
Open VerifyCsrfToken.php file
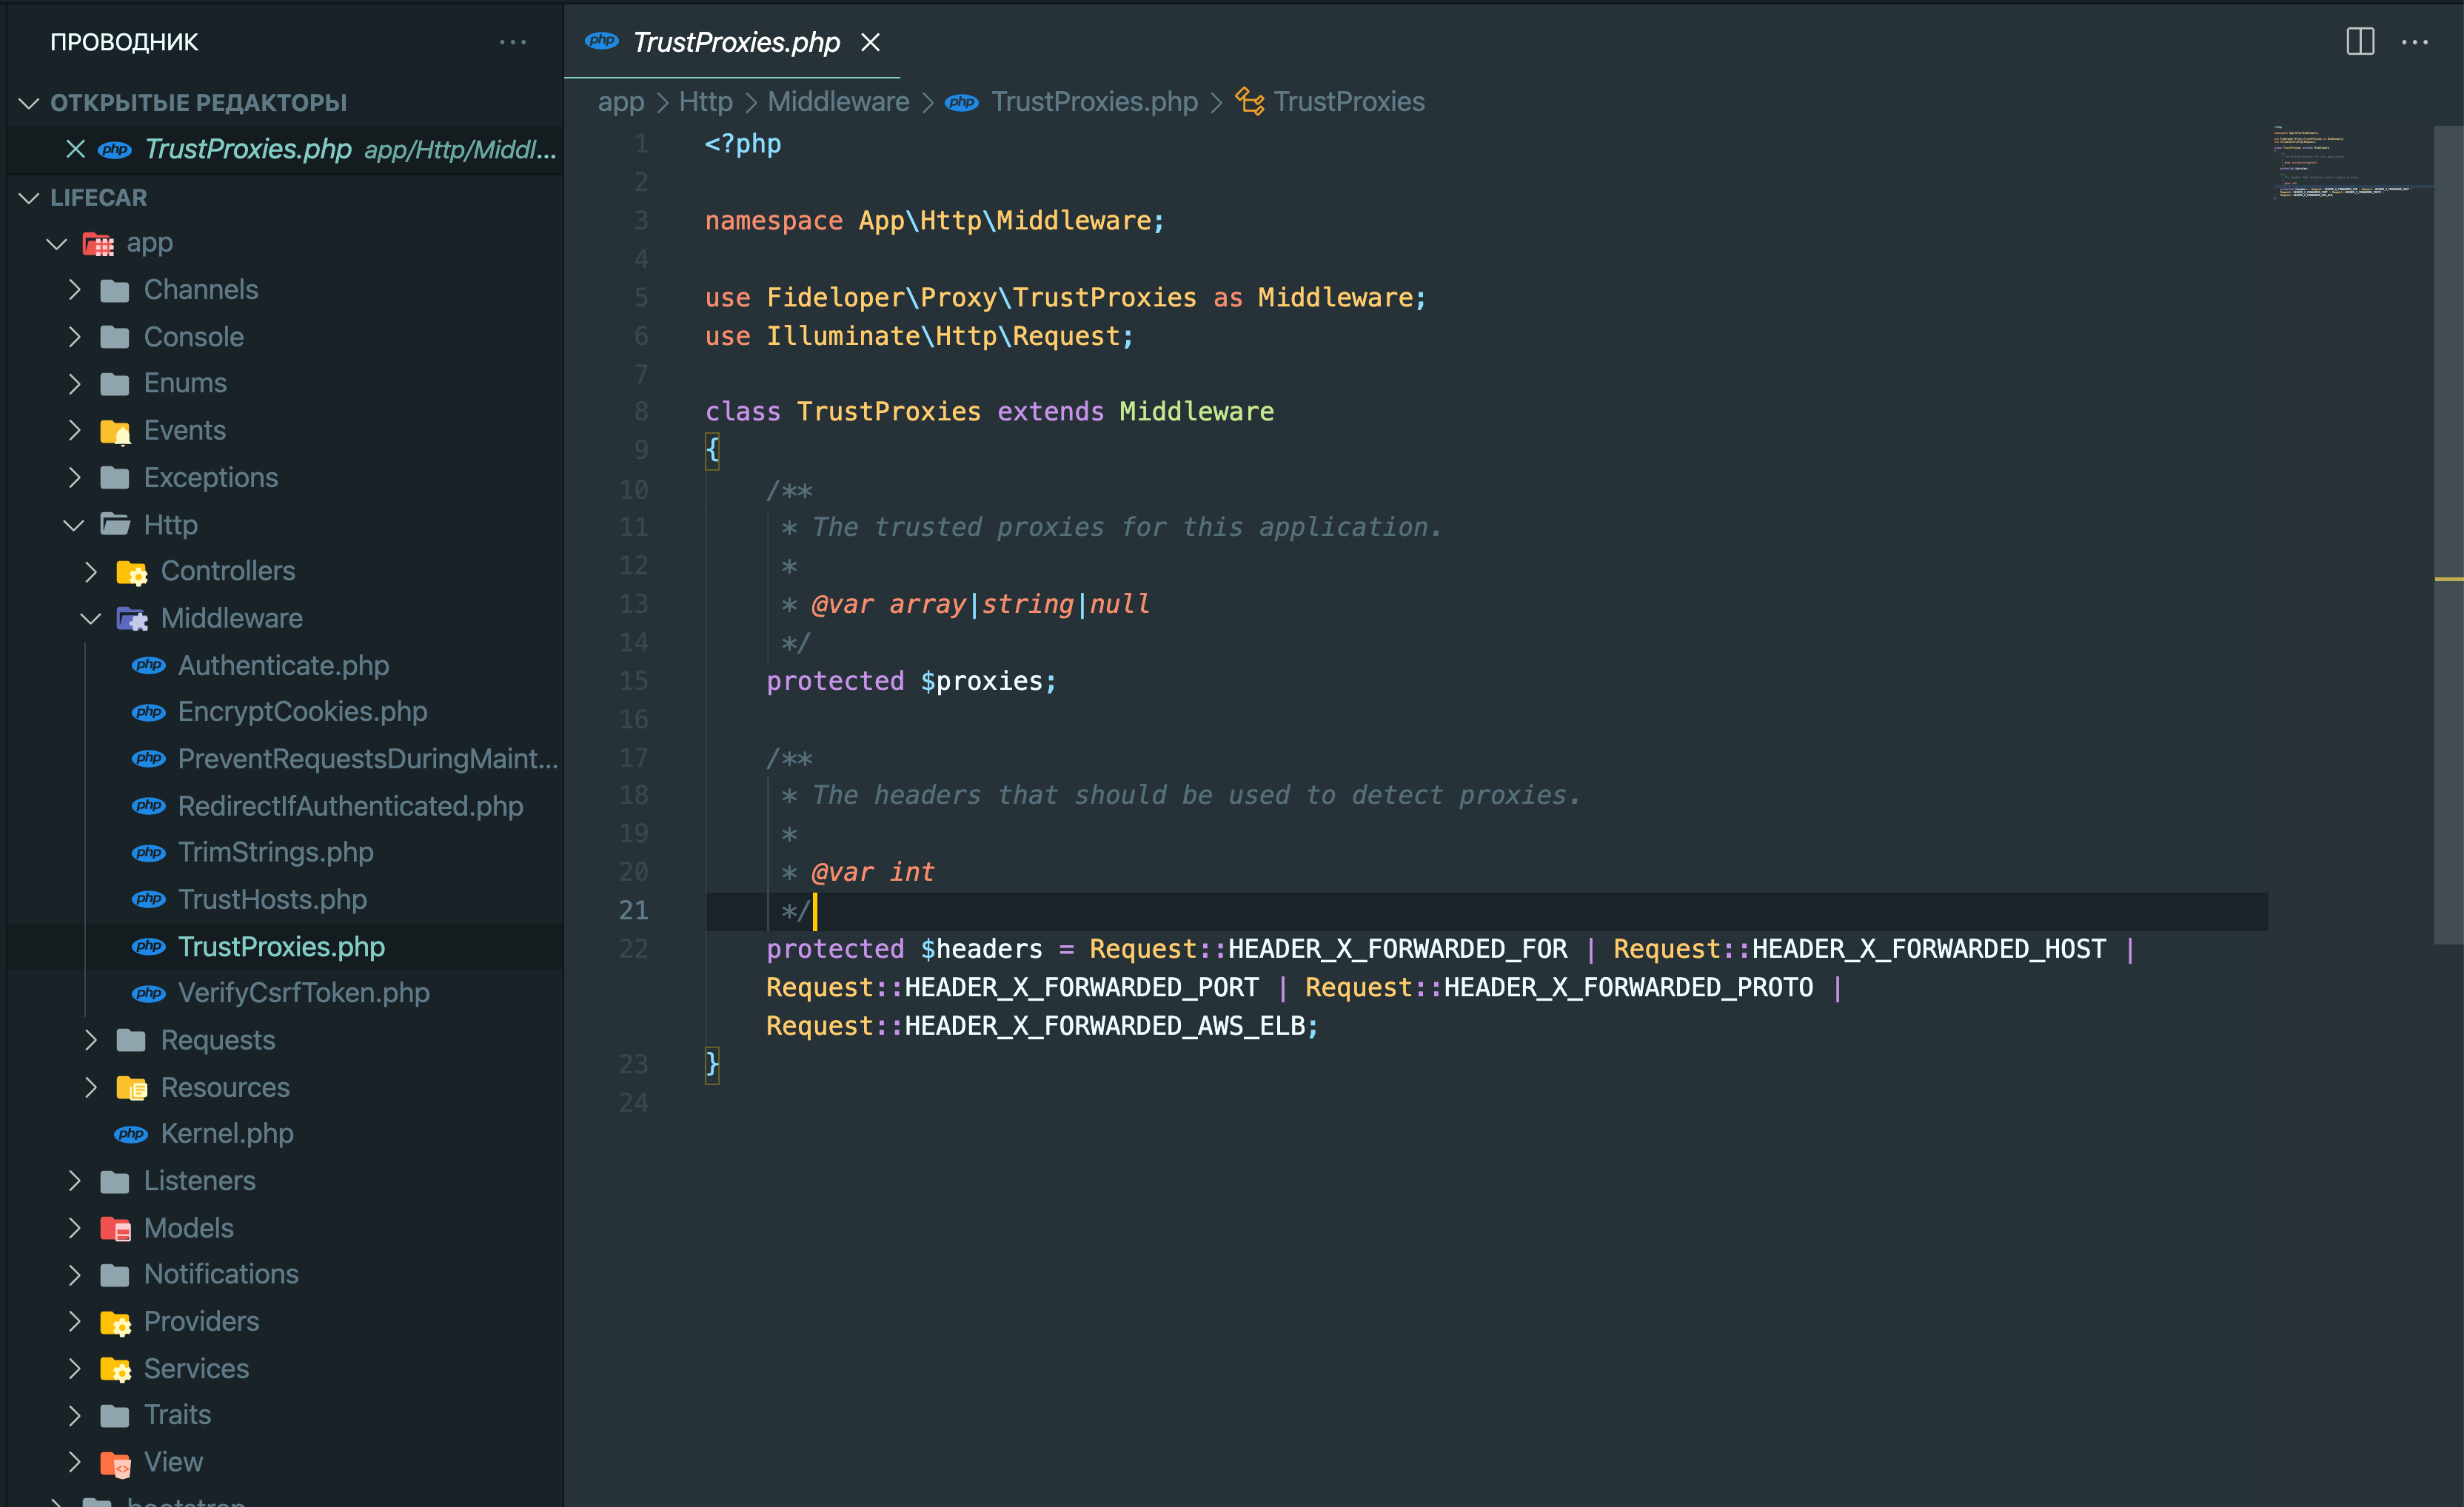(304, 993)
